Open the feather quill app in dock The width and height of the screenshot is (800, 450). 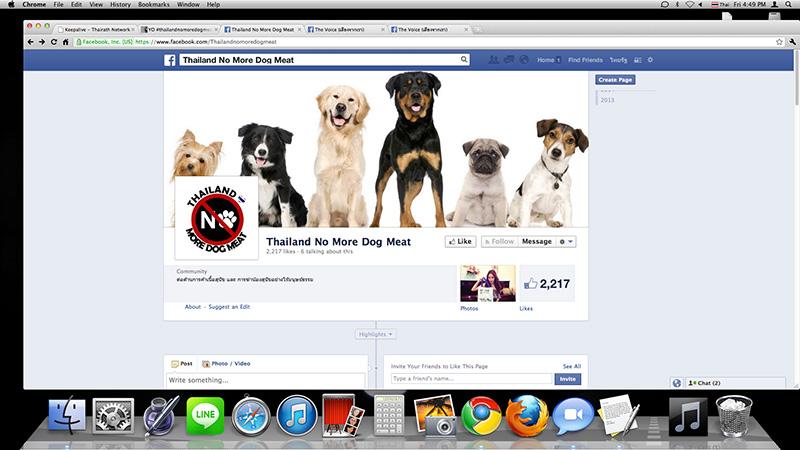160,416
